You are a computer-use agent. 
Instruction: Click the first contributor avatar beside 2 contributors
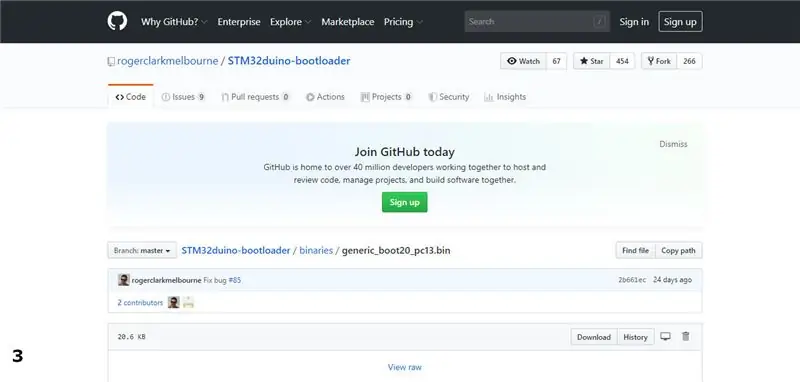click(x=173, y=302)
